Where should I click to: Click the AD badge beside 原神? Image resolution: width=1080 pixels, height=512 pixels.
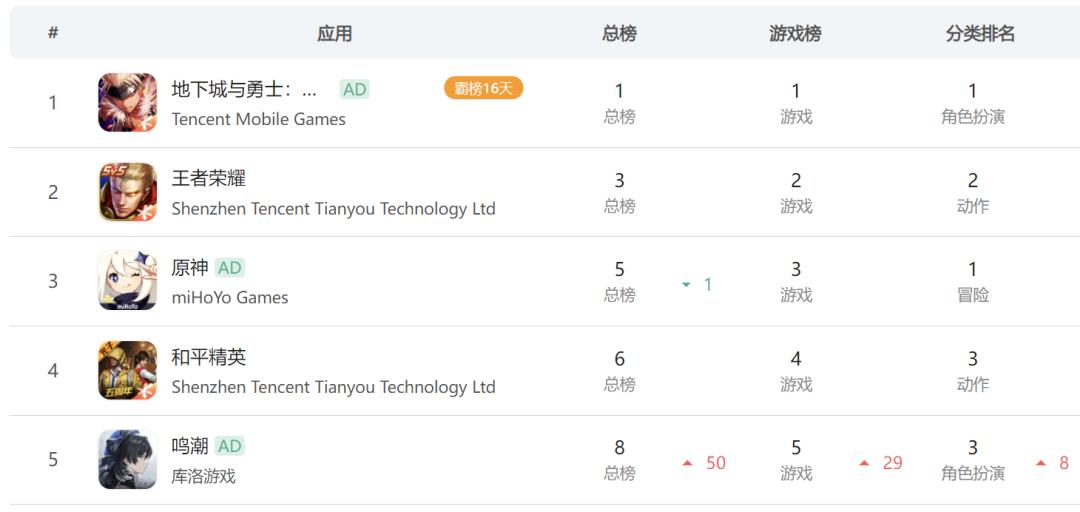point(230,268)
